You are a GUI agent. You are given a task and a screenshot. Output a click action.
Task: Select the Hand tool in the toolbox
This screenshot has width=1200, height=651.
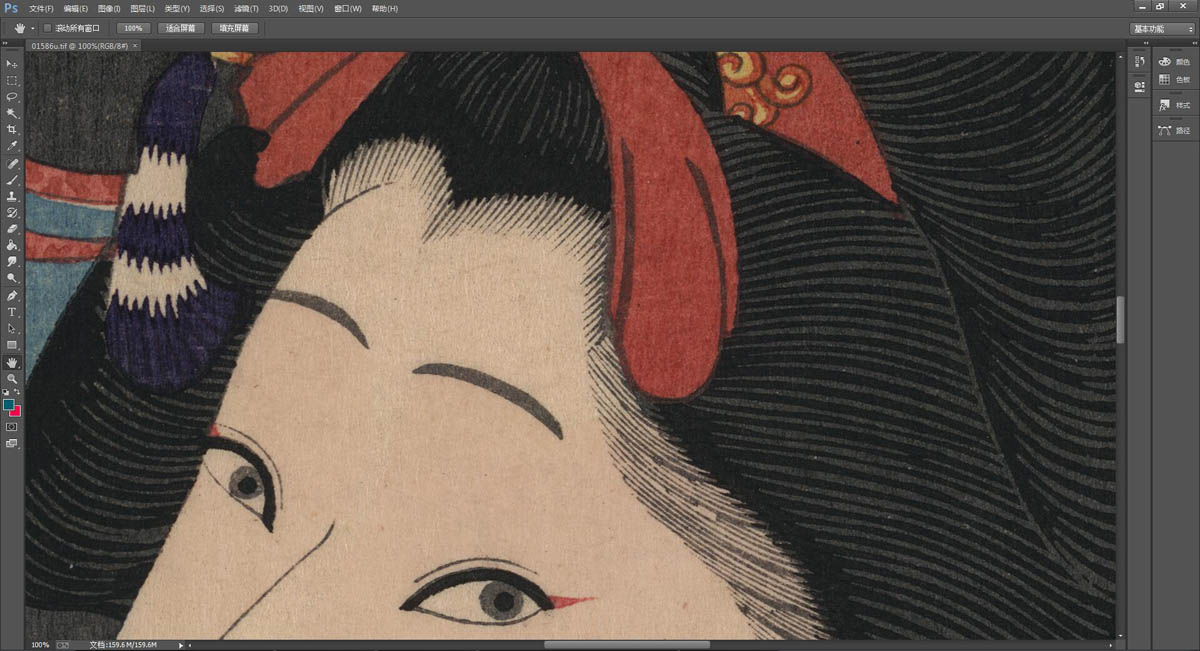tap(12, 362)
